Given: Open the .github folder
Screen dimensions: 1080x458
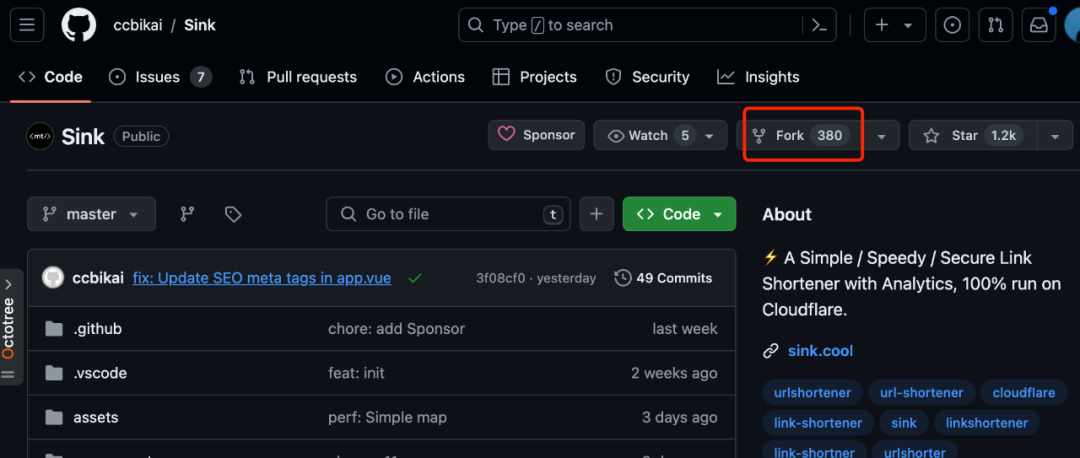Looking at the screenshot, I should click(x=98, y=329).
